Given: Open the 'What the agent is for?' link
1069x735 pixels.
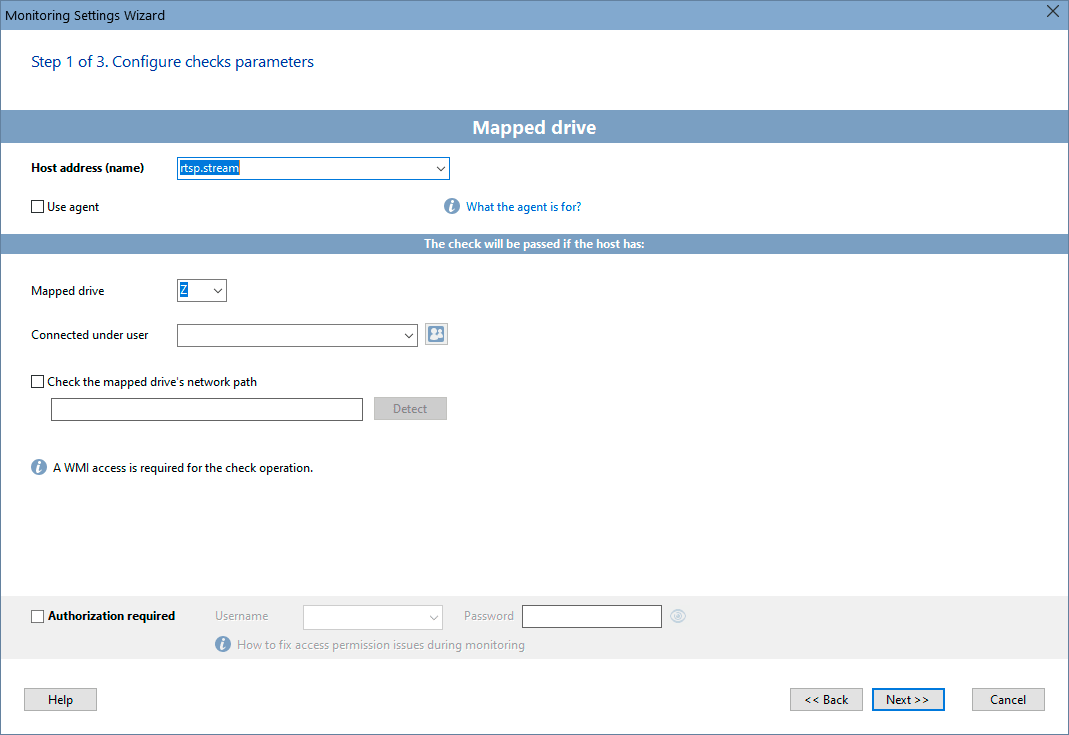Looking at the screenshot, I should [x=523, y=207].
